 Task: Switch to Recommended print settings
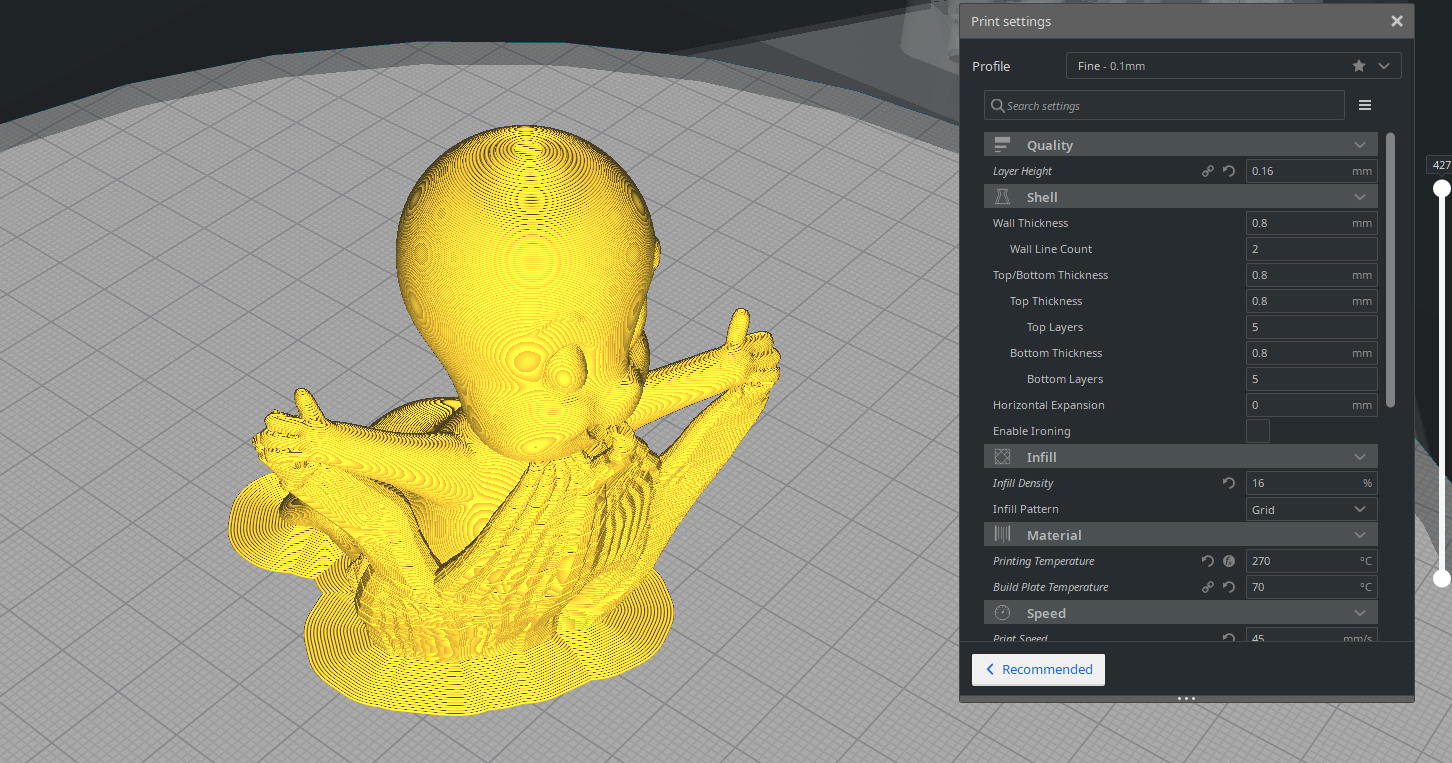coord(1038,669)
